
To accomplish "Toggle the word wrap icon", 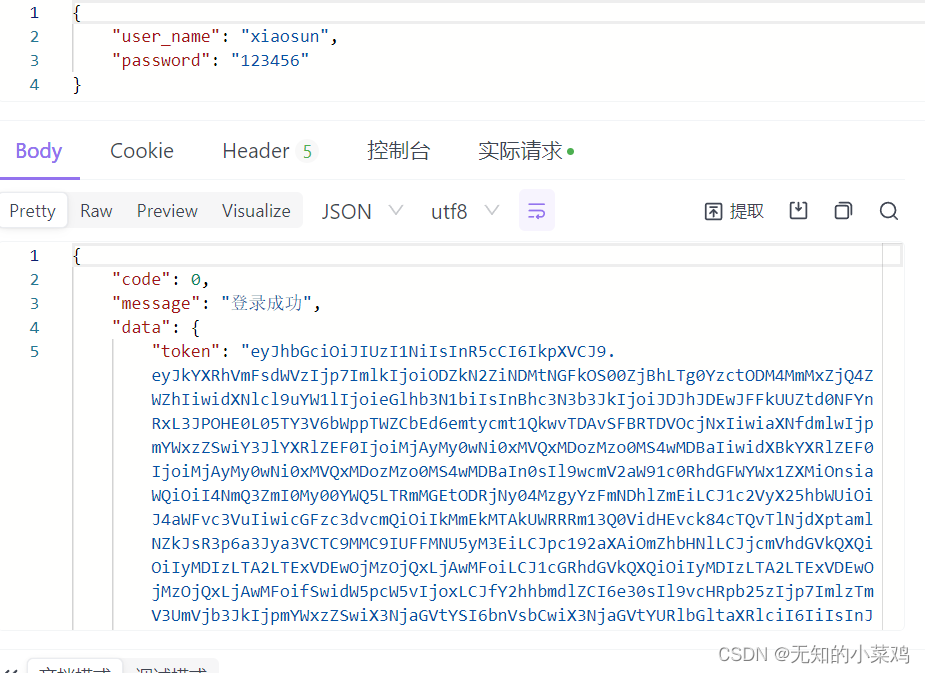I will tap(536, 211).
